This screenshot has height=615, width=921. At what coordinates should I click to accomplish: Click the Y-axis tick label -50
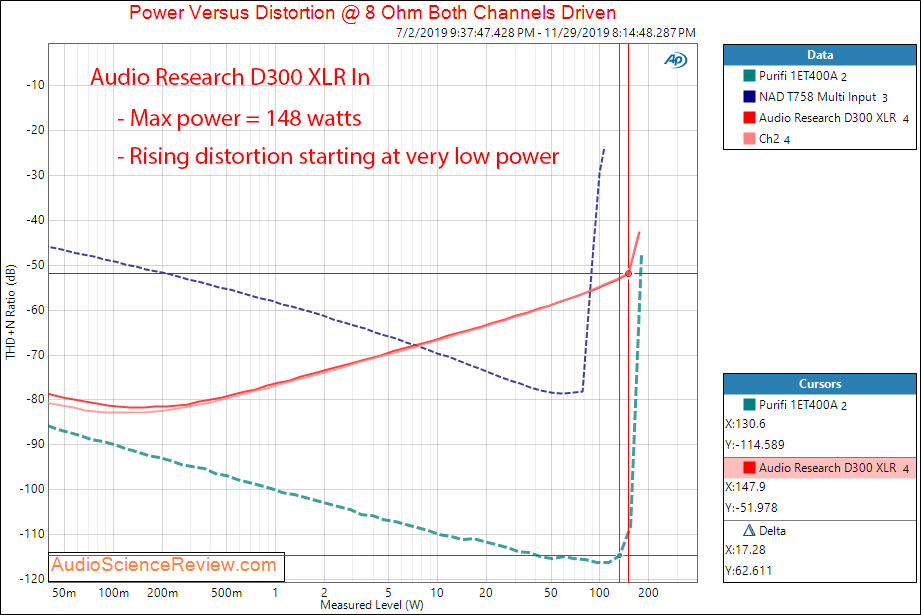click(35, 265)
